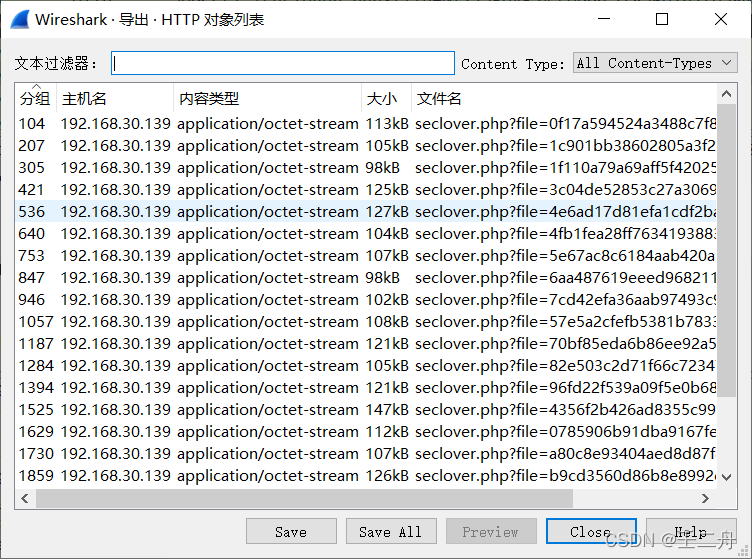This screenshot has height=559, width=752.
Task: Click the 125kB size cell
Action: point(387,190)
